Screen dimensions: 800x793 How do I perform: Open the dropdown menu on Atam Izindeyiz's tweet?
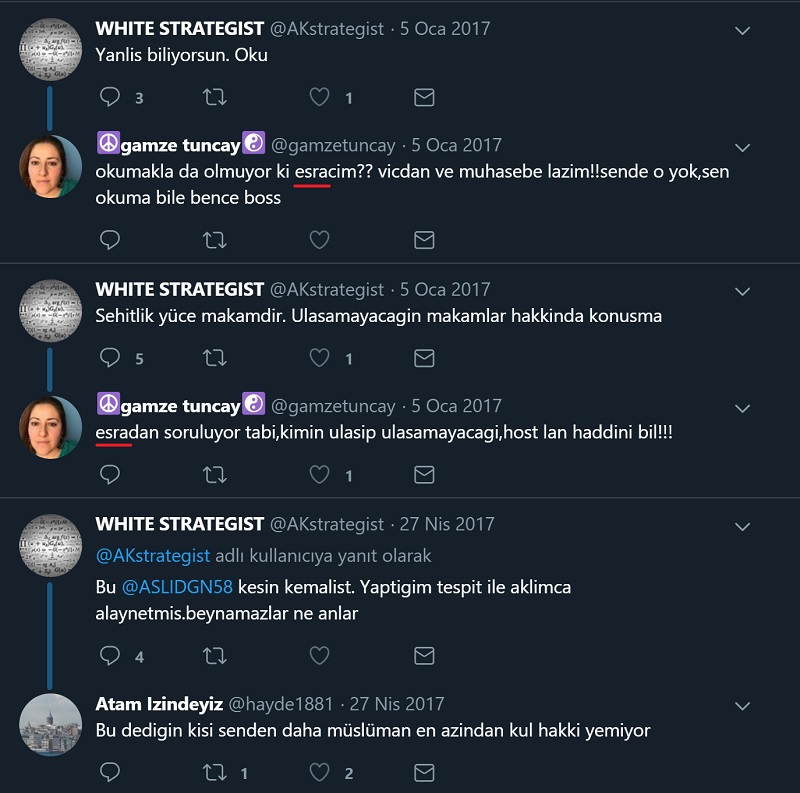[742, 706]
